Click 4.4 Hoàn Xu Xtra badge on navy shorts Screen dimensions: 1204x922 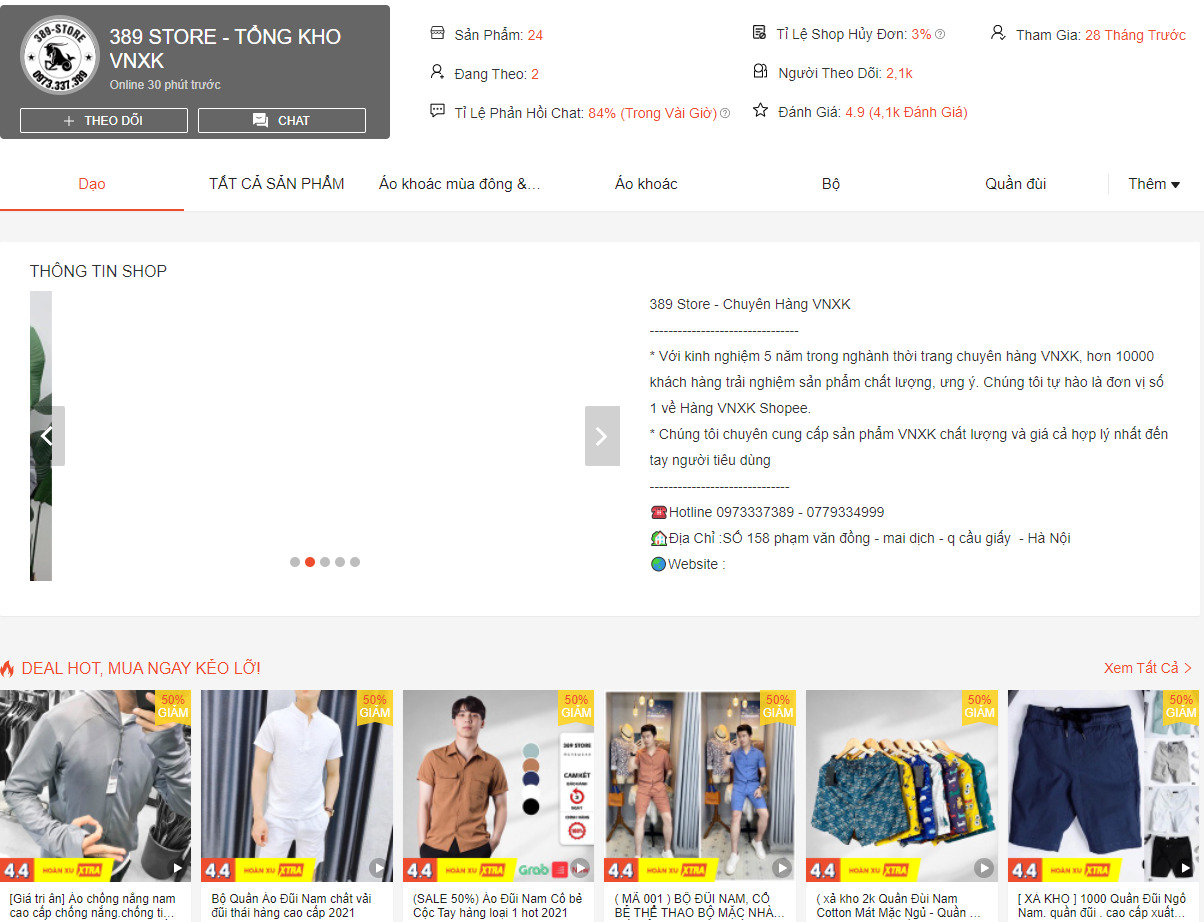pos(1066,870)
